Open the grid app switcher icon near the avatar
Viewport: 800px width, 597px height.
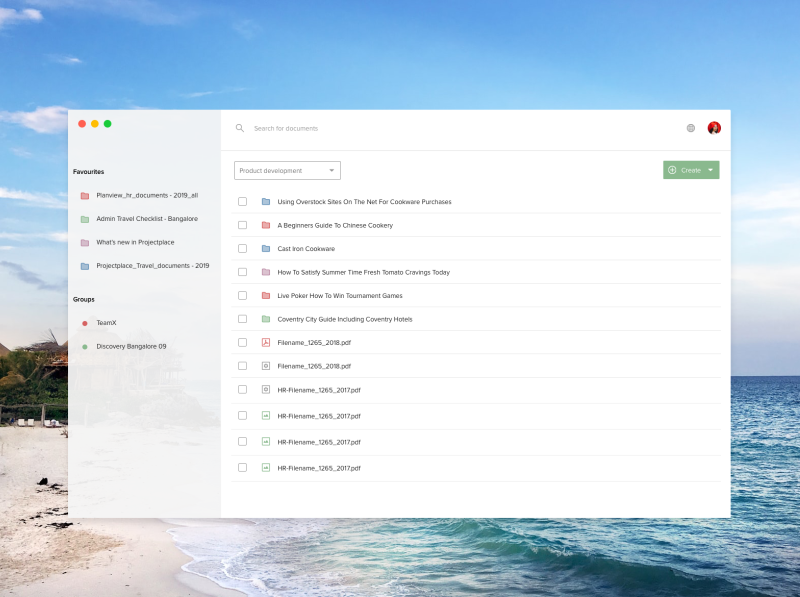(x=690, y=128)
